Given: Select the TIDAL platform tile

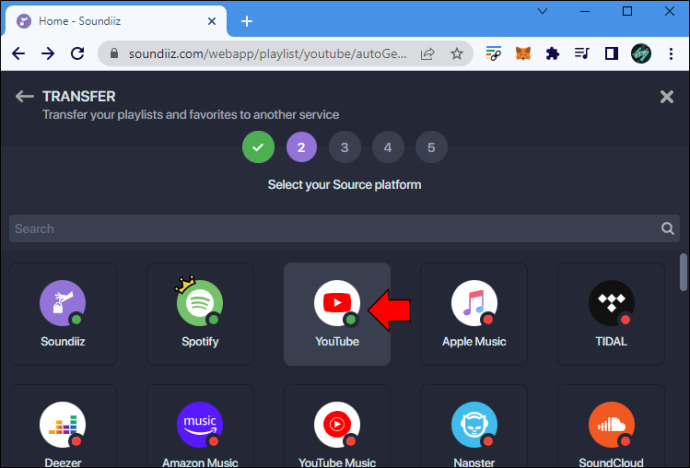Looking at the screenshot, I should pos(611,314).
